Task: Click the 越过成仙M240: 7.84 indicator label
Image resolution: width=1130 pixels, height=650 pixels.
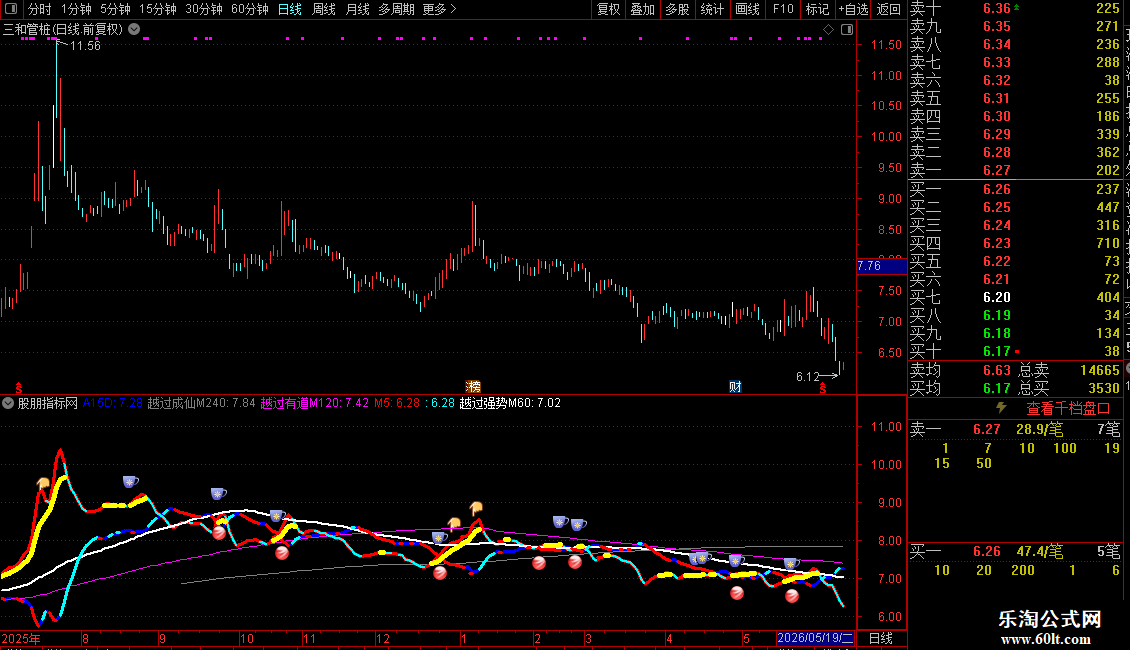Action: pyautogui.click(x=201, y=404)
